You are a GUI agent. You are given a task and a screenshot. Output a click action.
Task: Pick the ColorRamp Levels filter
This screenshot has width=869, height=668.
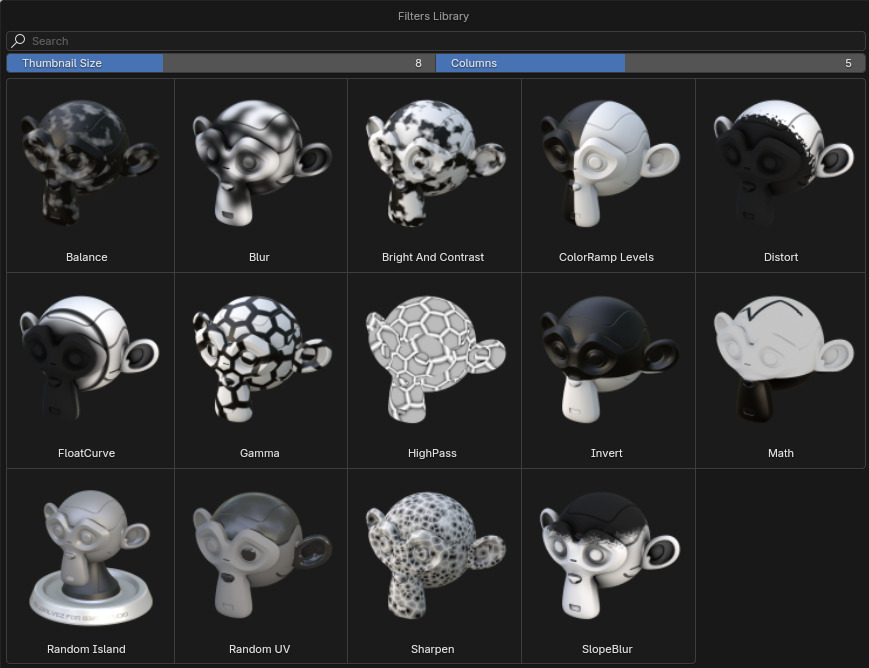point(606,163)
